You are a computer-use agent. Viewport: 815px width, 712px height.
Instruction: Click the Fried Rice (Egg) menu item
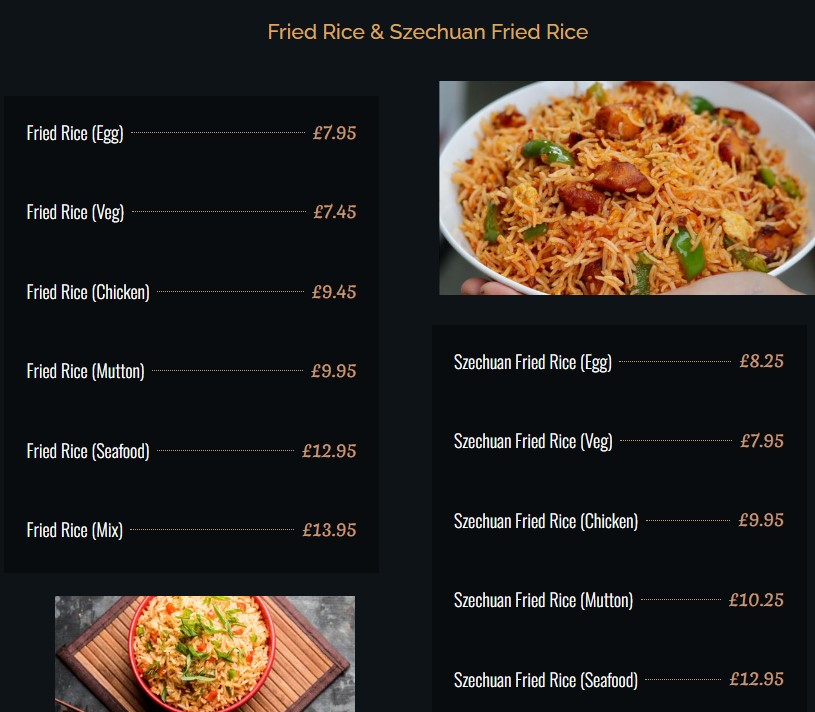pos(75,133)
